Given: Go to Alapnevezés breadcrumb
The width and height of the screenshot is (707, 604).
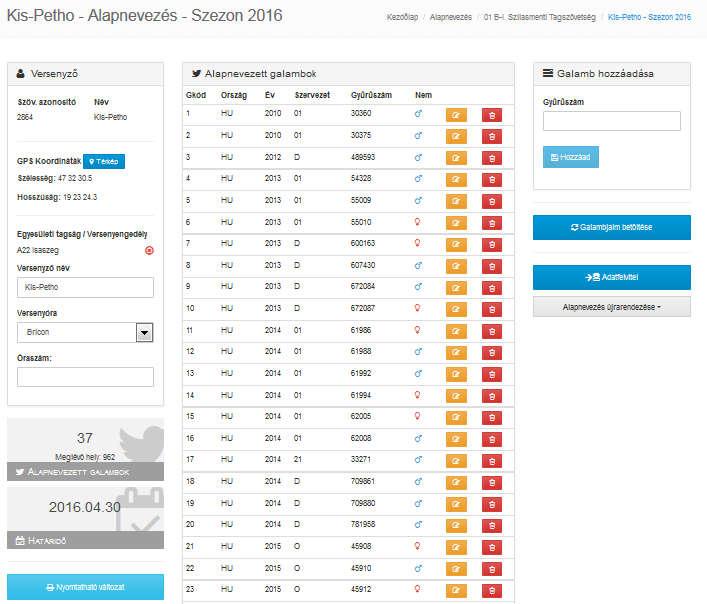Looking at the screenshot, I should click(450, 17).
